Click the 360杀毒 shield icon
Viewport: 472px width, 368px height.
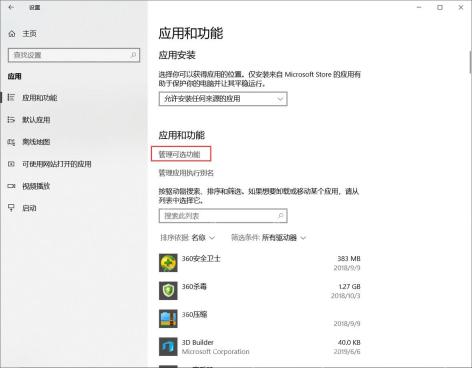point(168,291)
